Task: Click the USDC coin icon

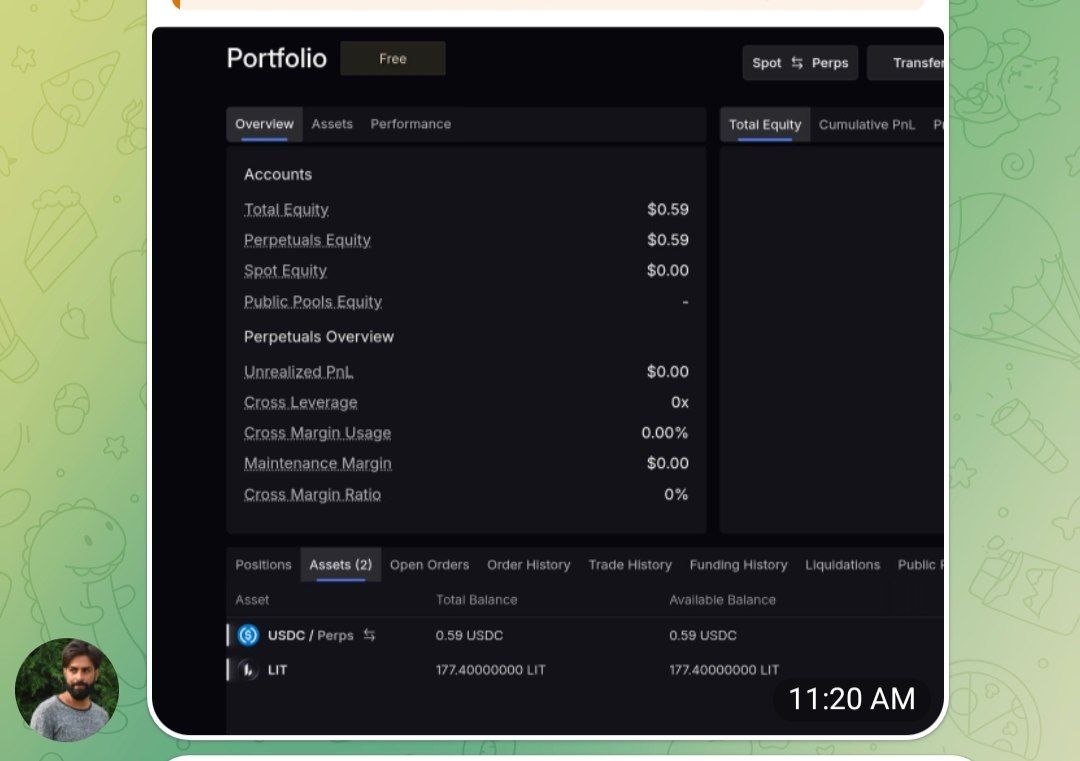Action: point(248,635)
